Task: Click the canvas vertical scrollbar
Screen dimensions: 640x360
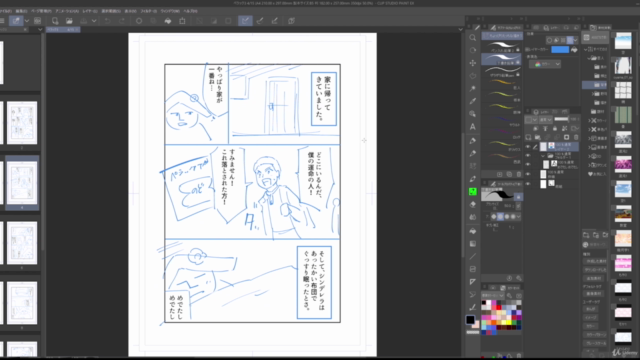Action: (x=462, y=196)
